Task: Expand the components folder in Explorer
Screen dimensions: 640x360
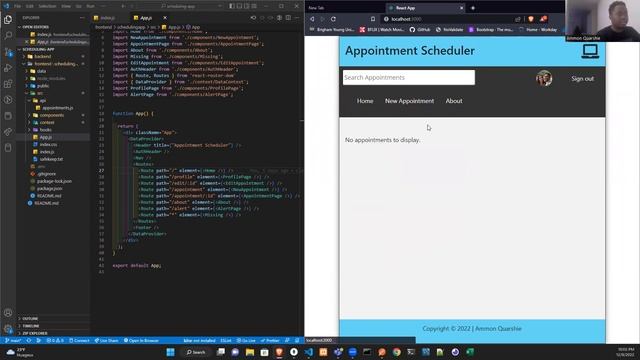Action: [x=51, y=115]
